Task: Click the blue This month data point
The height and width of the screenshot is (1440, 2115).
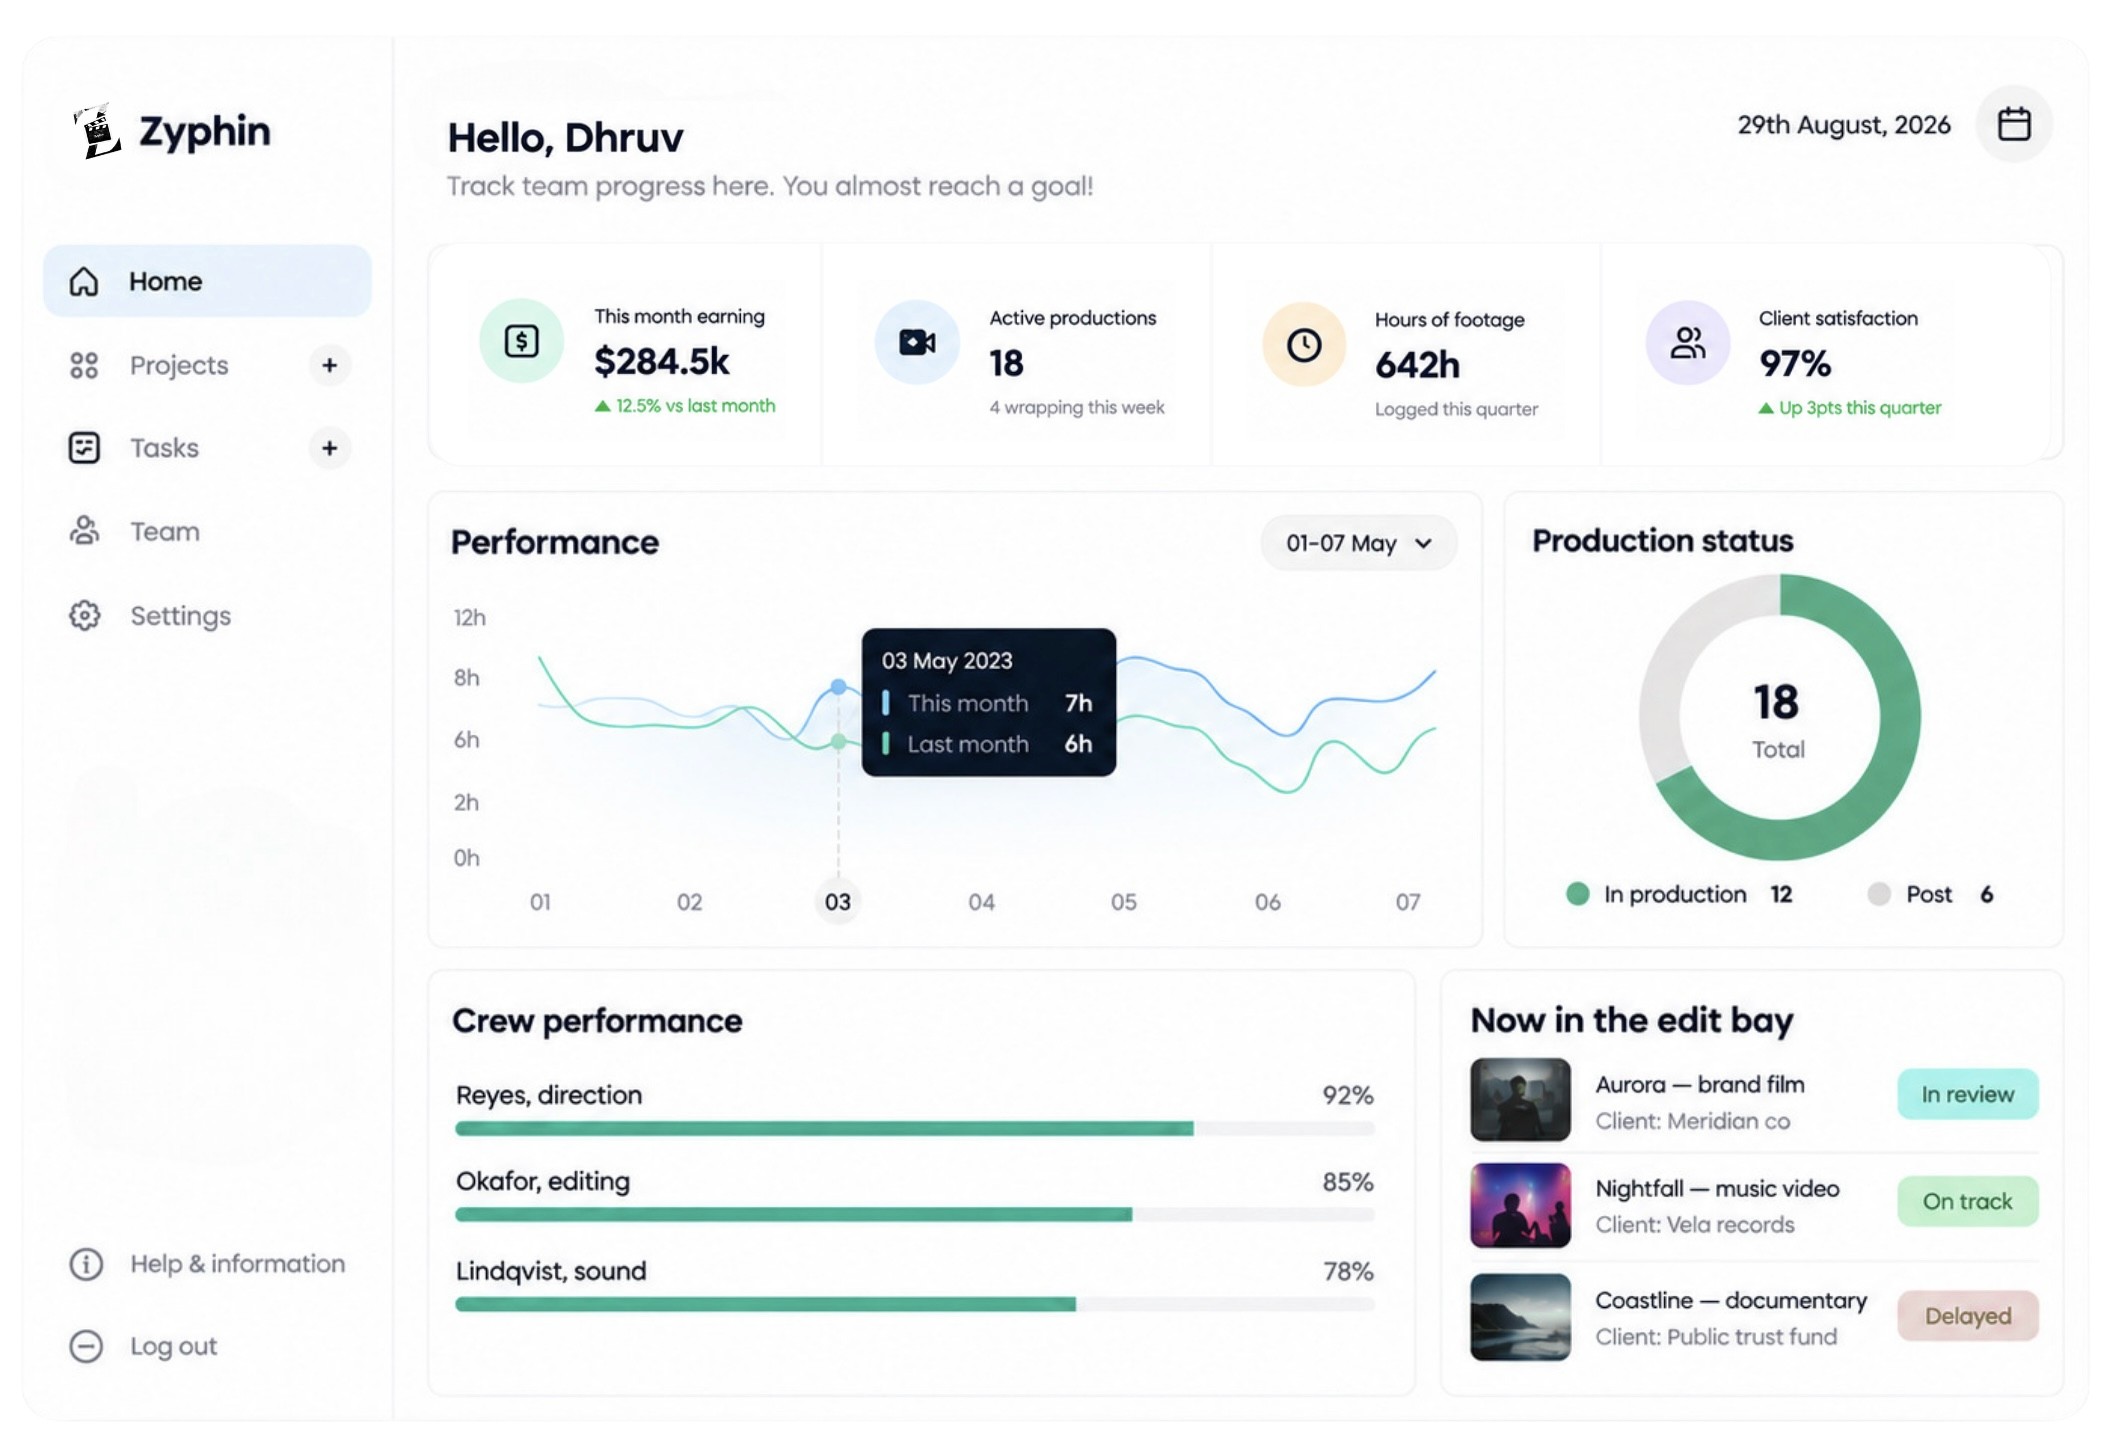Action: pyautogui.click(x=839, y=687)
